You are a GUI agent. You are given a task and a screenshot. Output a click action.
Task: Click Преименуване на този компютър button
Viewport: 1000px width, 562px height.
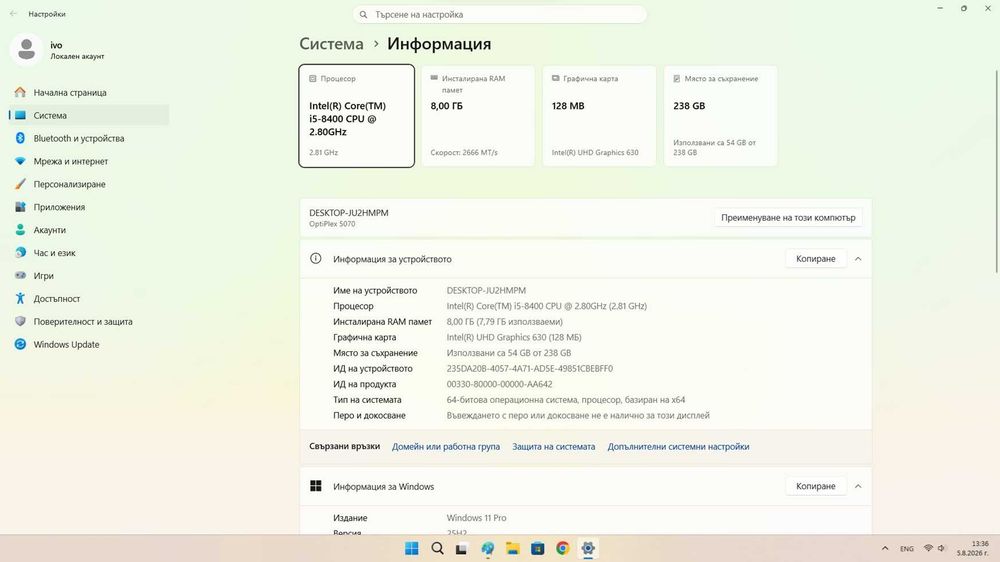[x=788, y=218]
